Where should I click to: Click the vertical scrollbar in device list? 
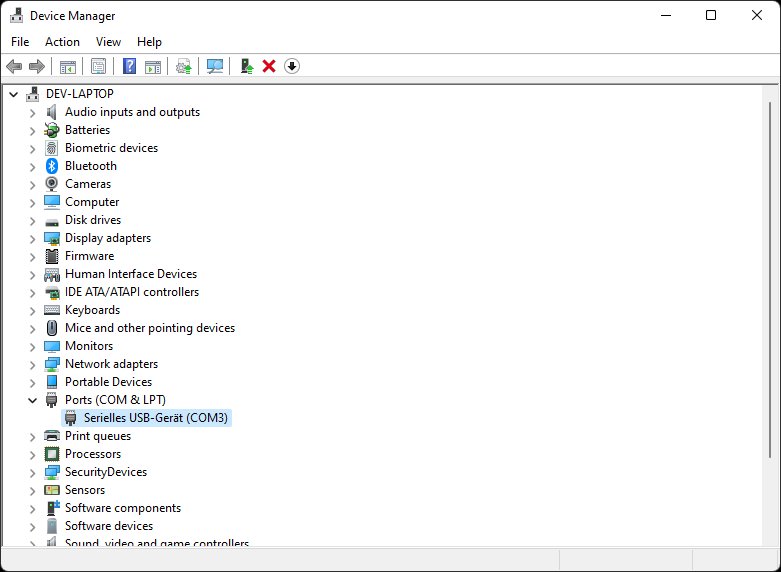pos(769,300)
